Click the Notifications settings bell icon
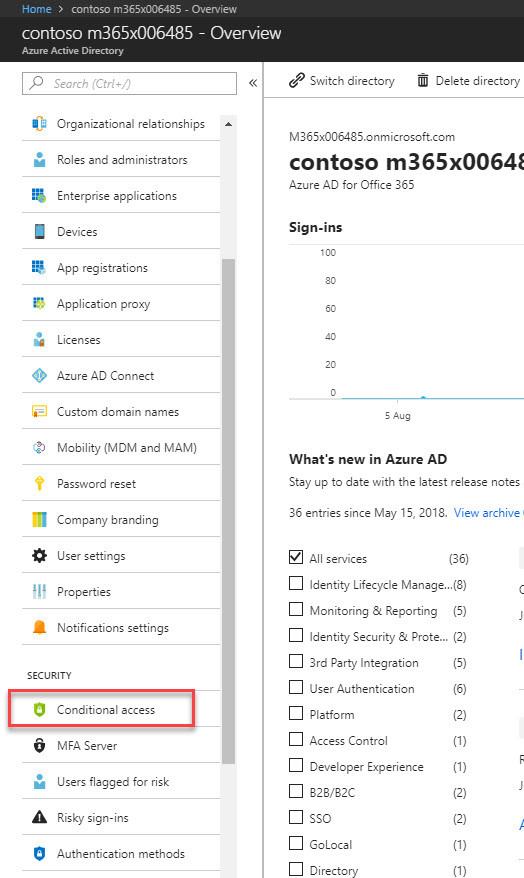The image size is (524, 878). click(x=39, y=627)
